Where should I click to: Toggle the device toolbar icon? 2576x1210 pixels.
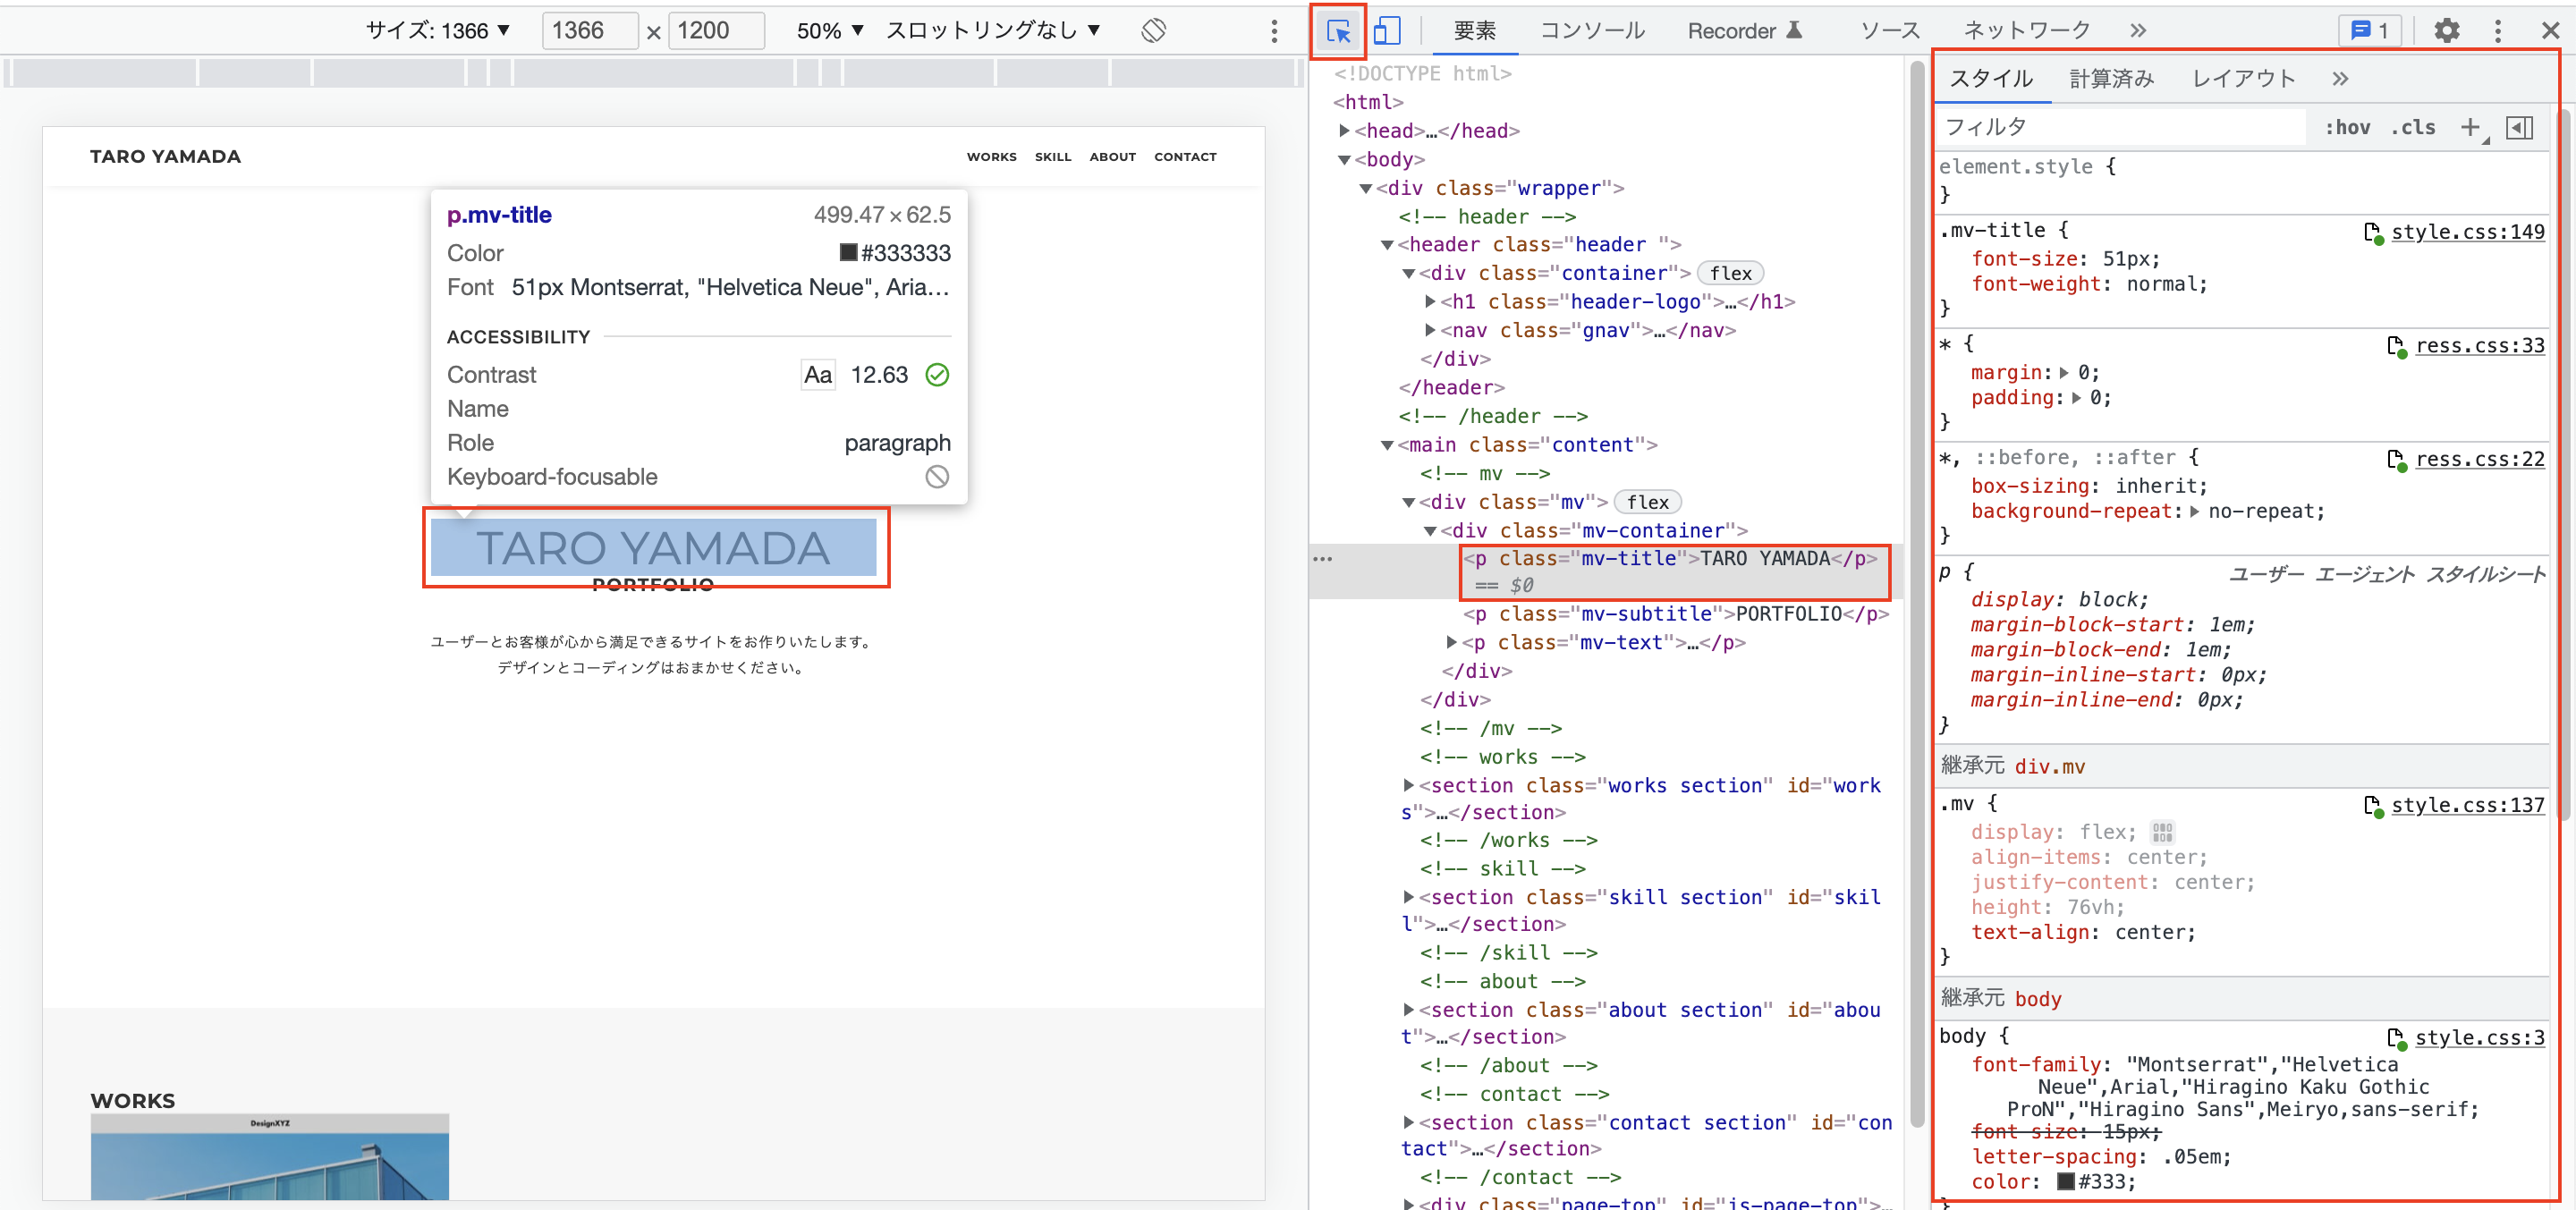(x=1386, y=31)
